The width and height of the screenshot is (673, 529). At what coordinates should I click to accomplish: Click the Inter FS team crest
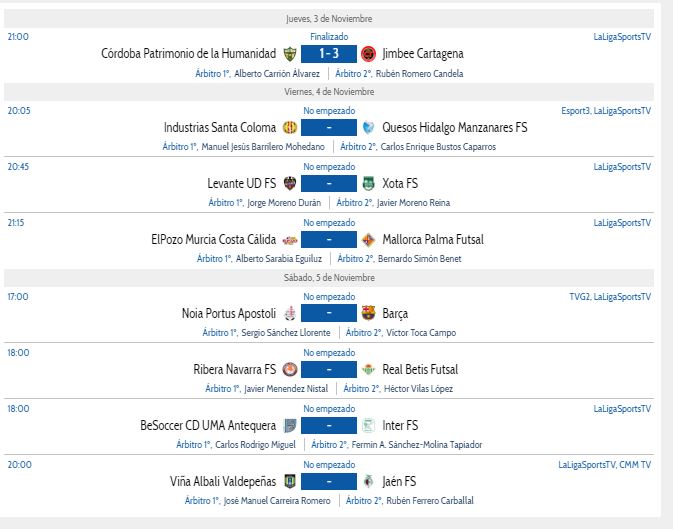(x=368, y=425)
